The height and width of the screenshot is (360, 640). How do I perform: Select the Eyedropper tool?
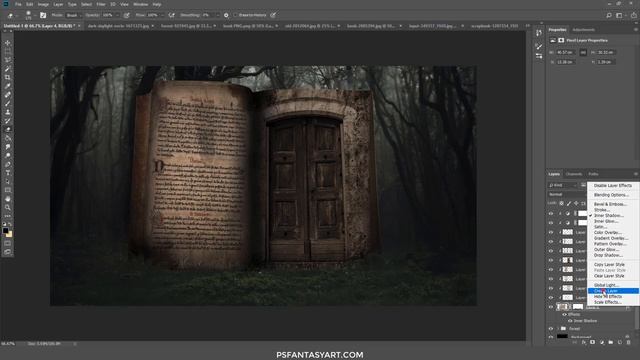click(7, 86)
